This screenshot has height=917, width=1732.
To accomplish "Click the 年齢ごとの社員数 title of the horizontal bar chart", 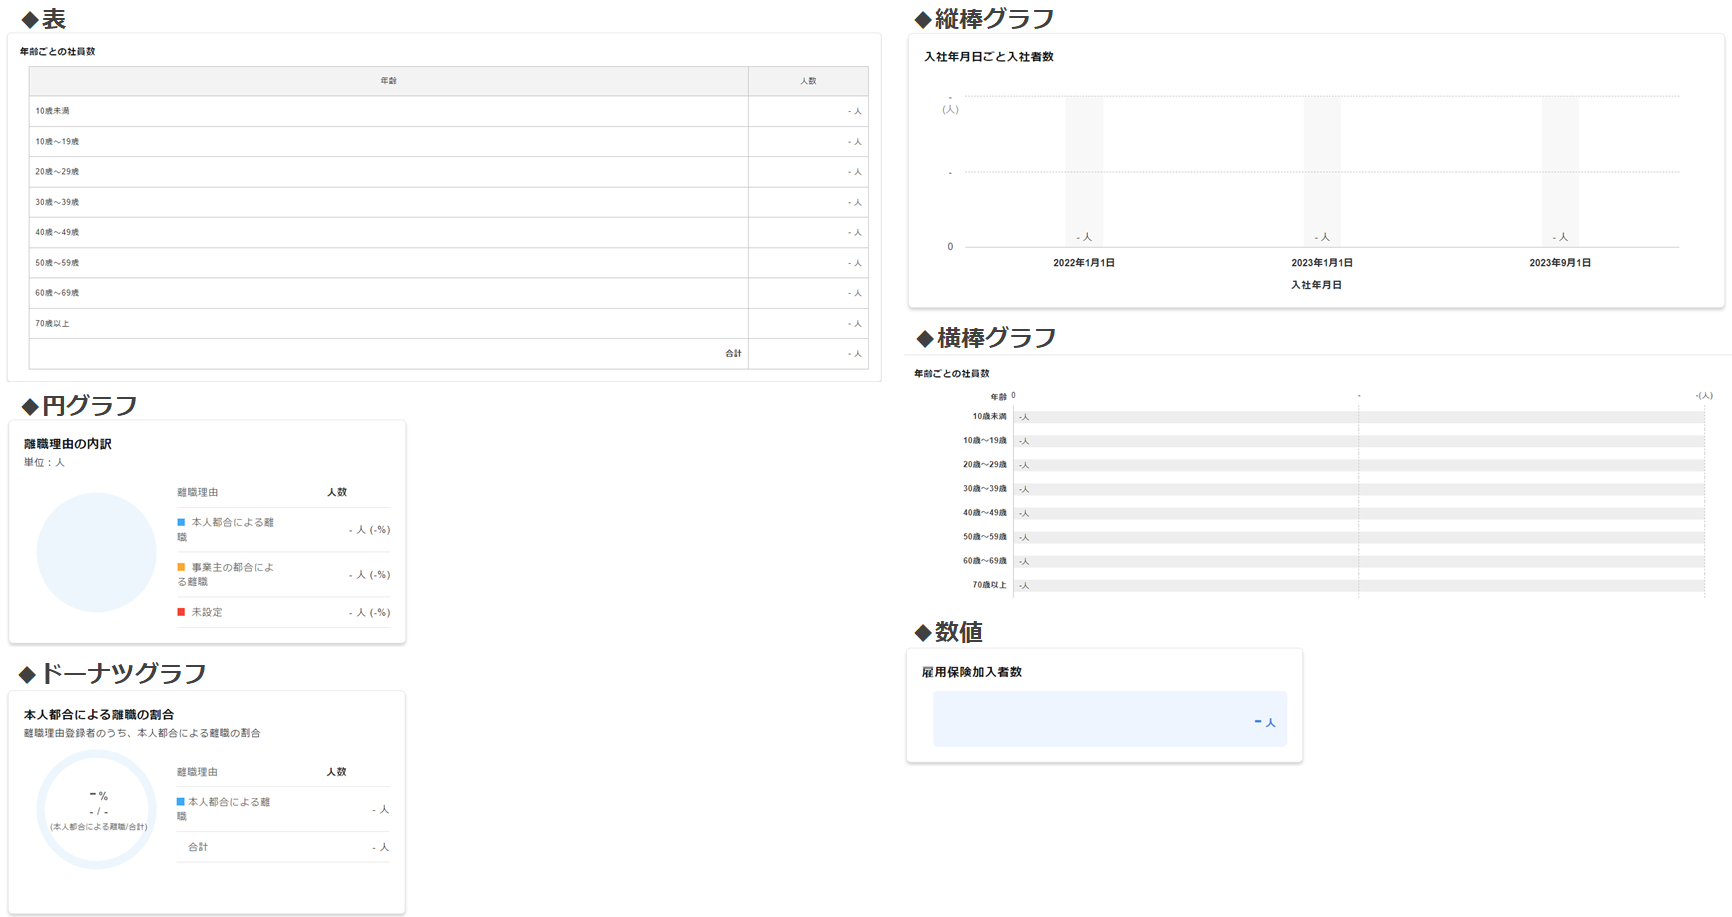I will click(952, 374).
